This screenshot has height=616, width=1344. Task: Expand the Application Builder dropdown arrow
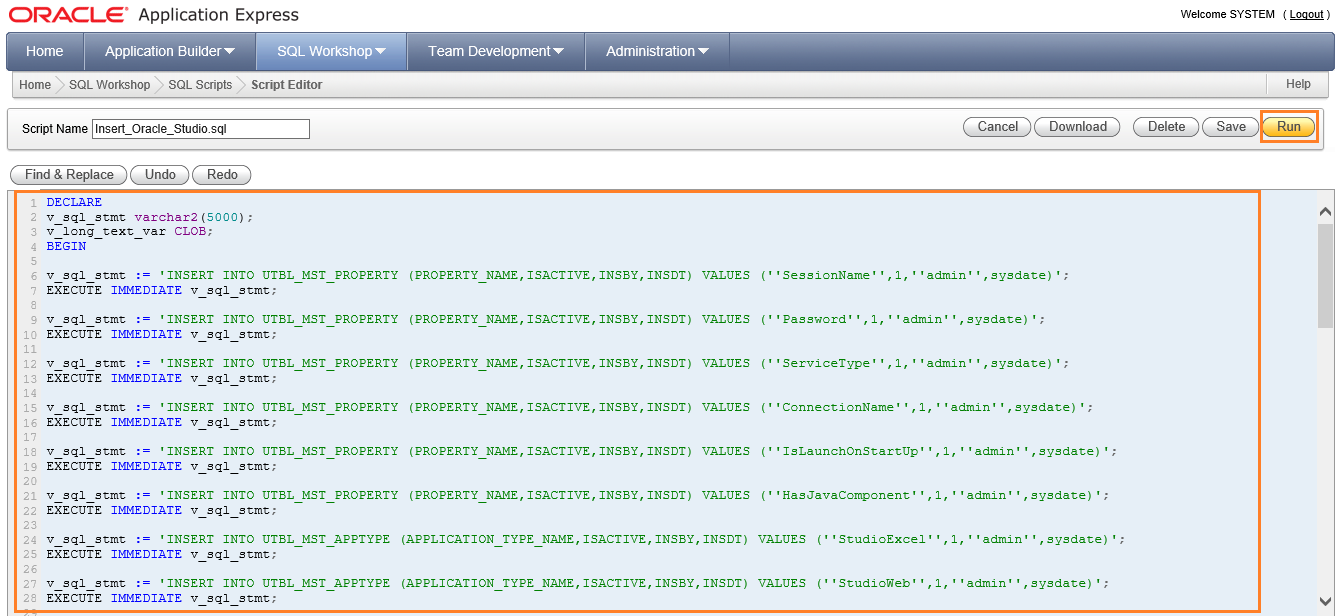[230, 52]
